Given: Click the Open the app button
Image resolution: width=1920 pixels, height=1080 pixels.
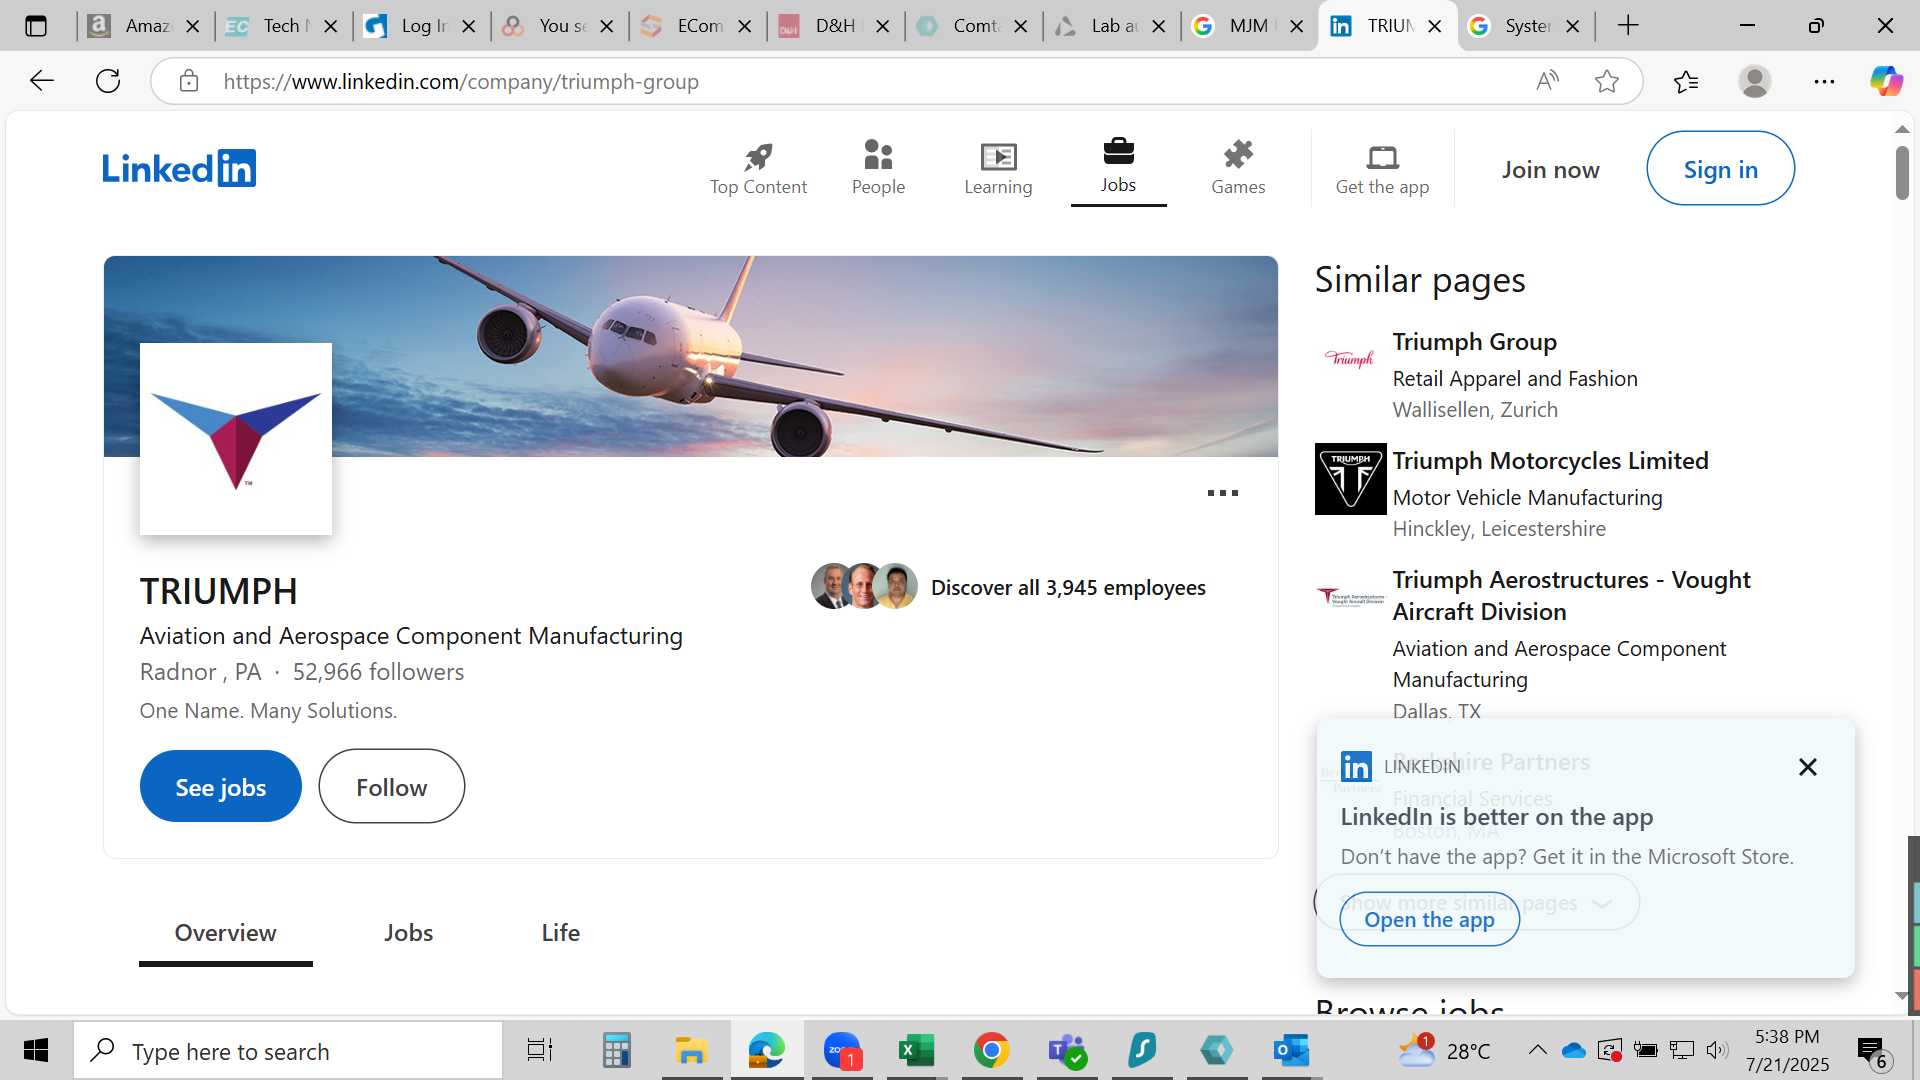Looking at the screenshot, I should [1429, 919].
